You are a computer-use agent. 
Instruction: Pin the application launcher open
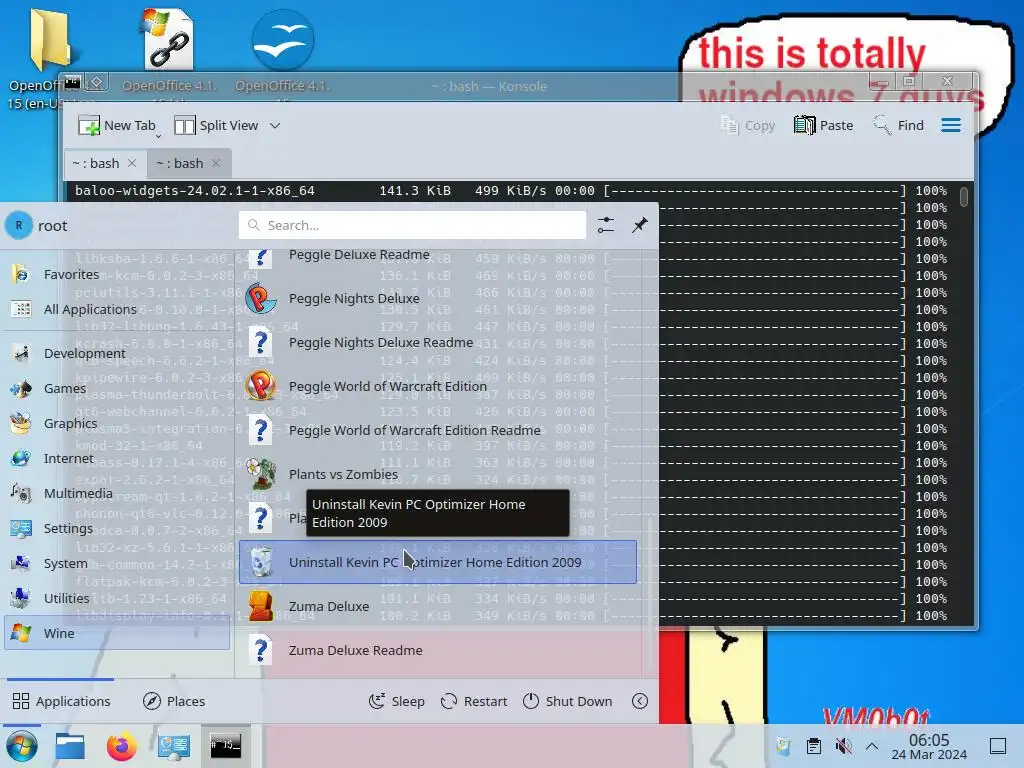coord(640,225)
